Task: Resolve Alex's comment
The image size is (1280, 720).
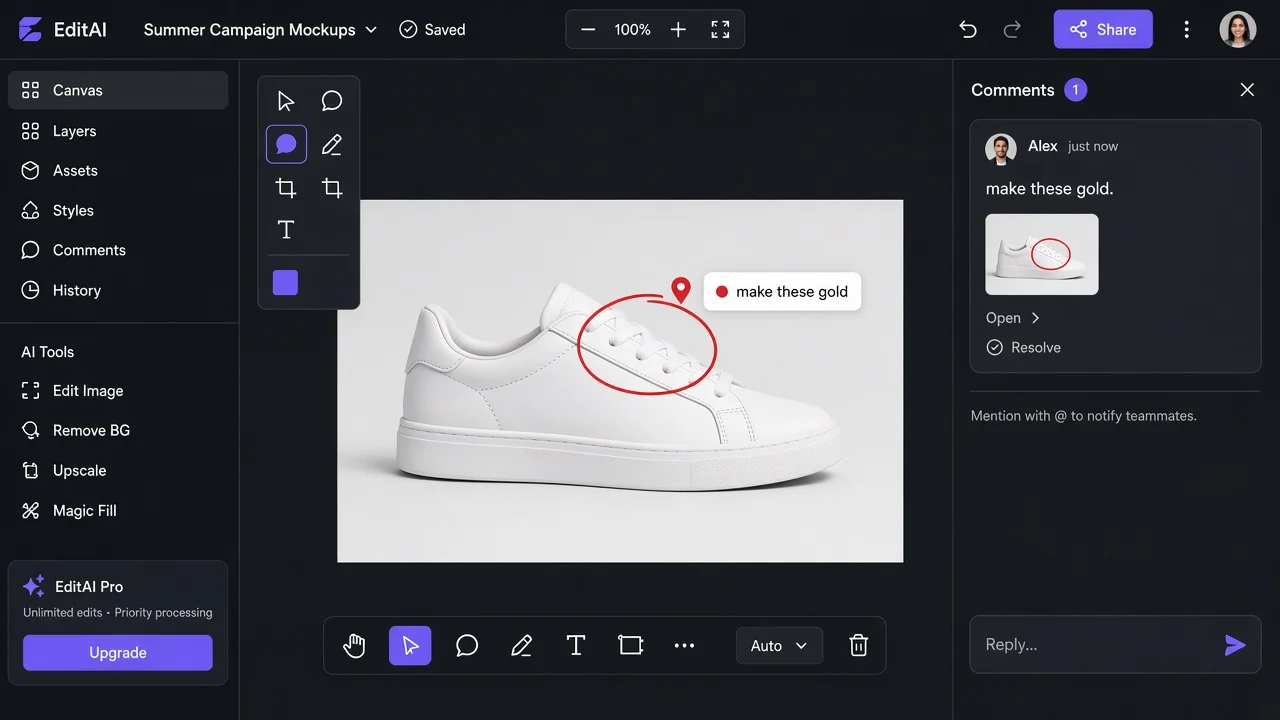Action: click(1023, 348)
